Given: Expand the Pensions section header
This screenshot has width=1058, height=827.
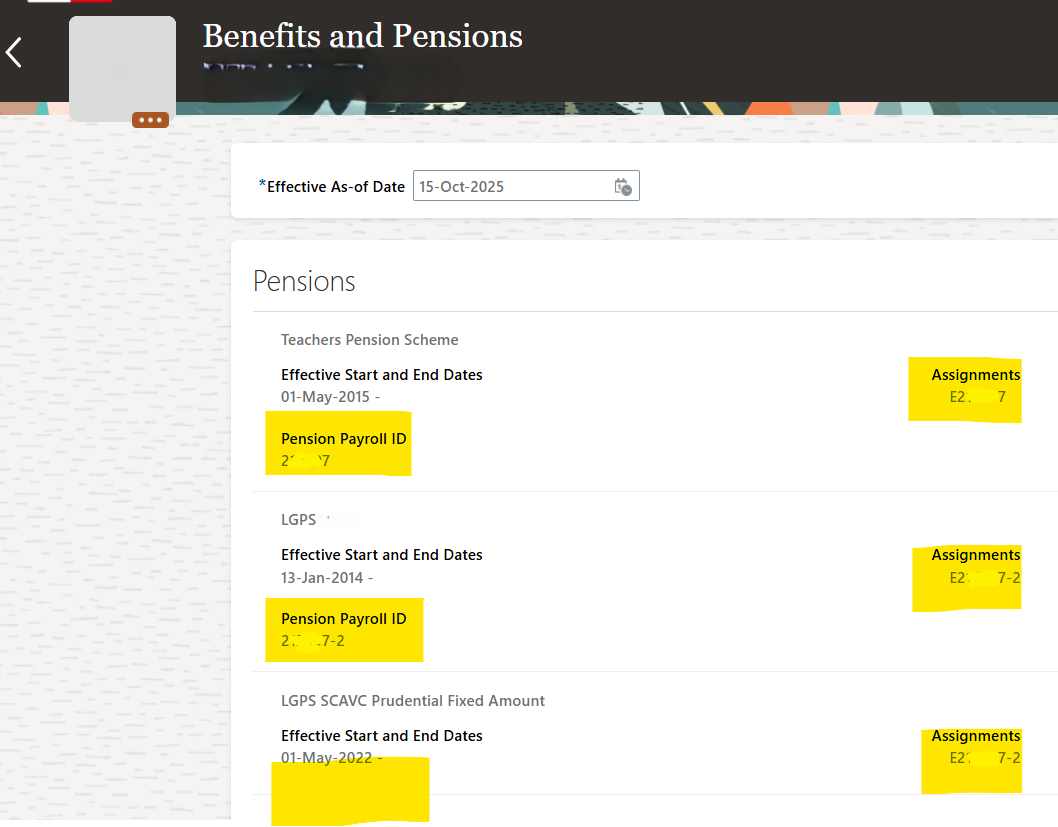Looking at the screenshot, I should point(304,281).
